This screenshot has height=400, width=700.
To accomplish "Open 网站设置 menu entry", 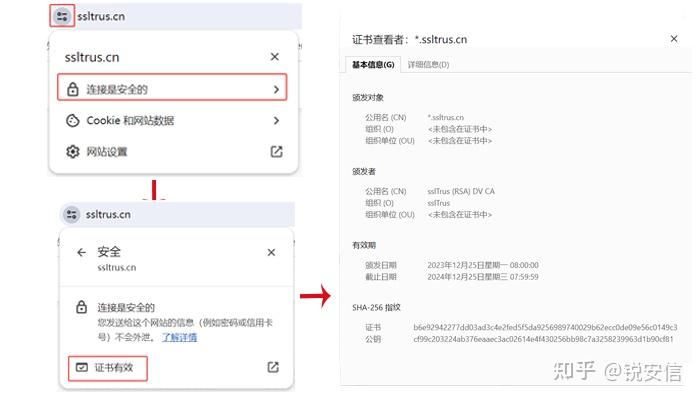I will (173, 152).
